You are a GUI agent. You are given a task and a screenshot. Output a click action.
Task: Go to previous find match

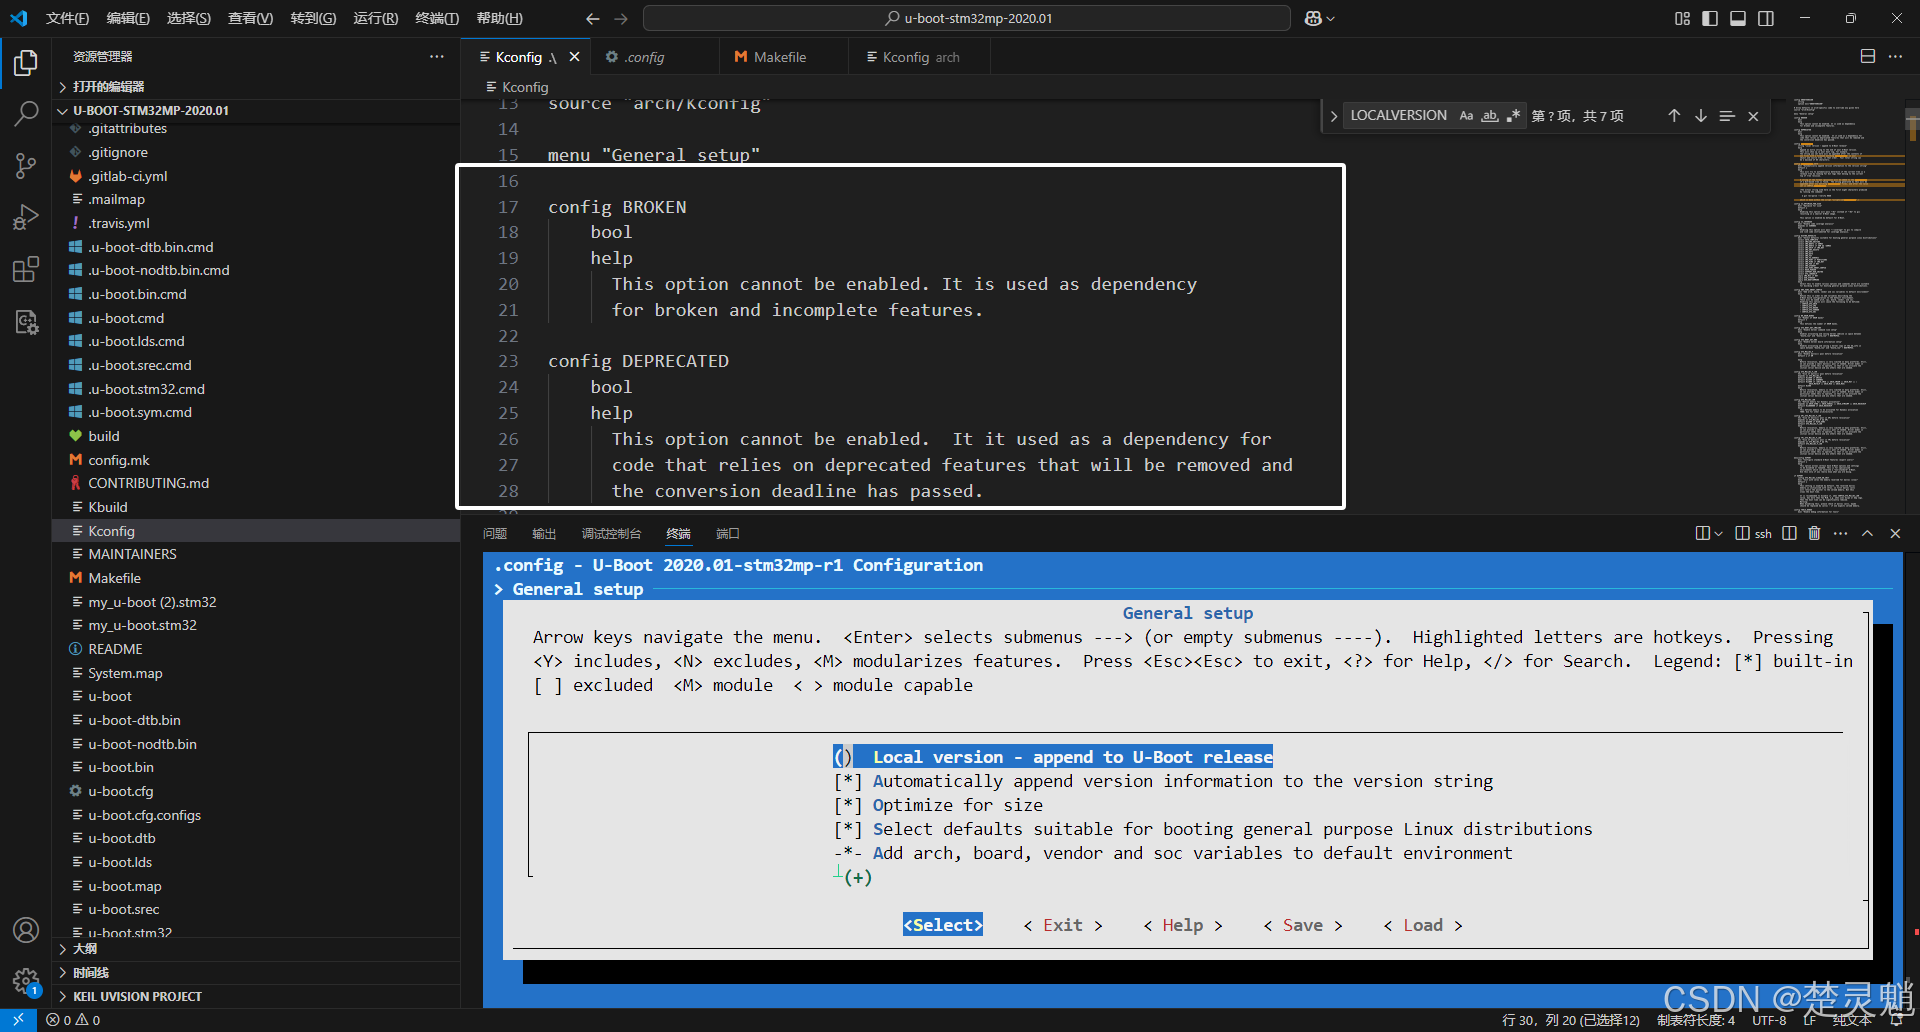coord(1674,116)
